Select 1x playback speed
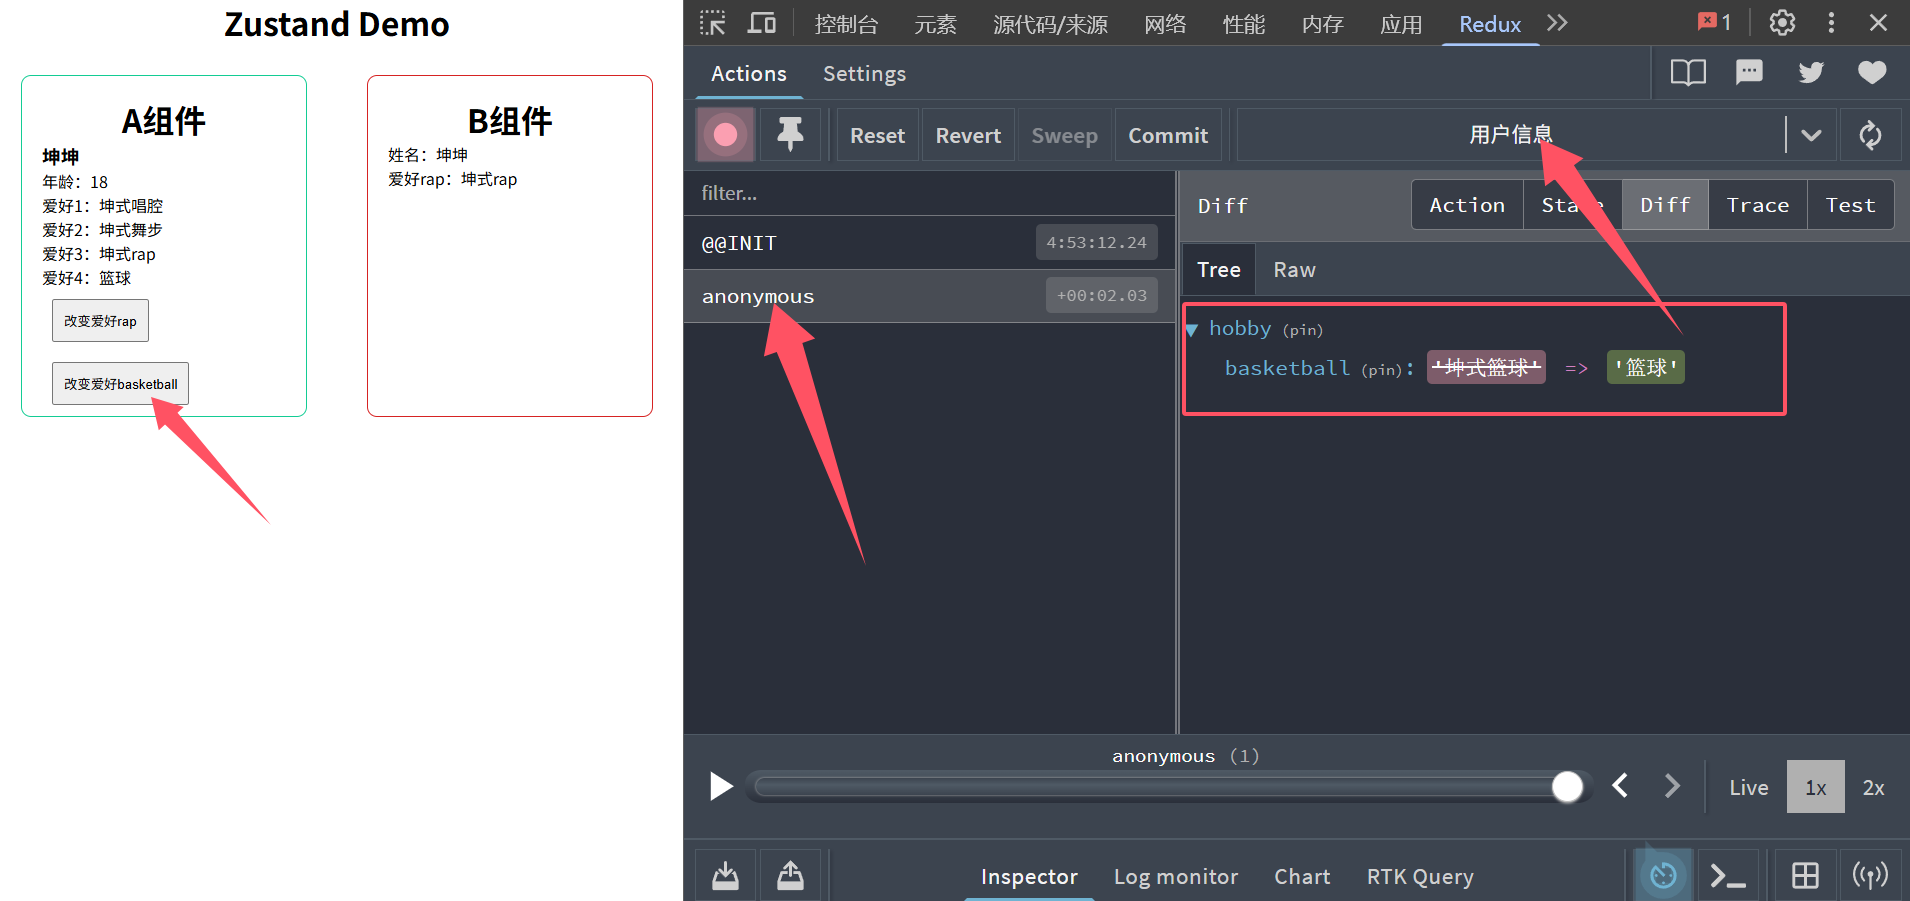Viewport: 1910px width, 901px height. [x=1816, y=787]
